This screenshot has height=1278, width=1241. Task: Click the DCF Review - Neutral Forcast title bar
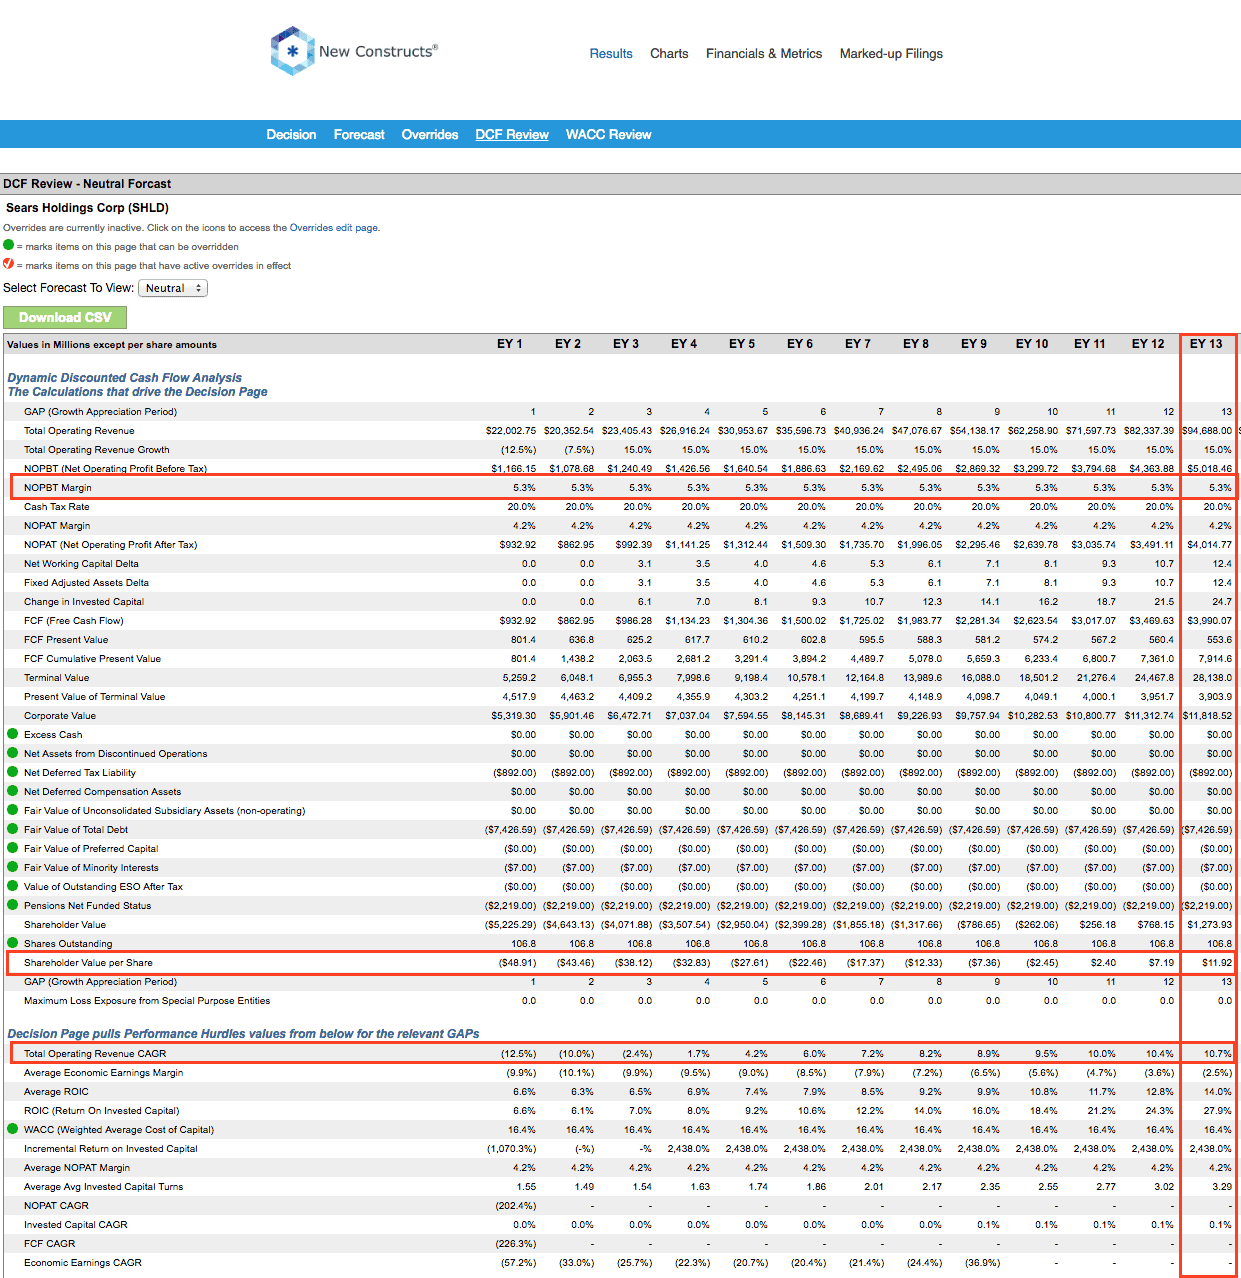click(620, 184)
